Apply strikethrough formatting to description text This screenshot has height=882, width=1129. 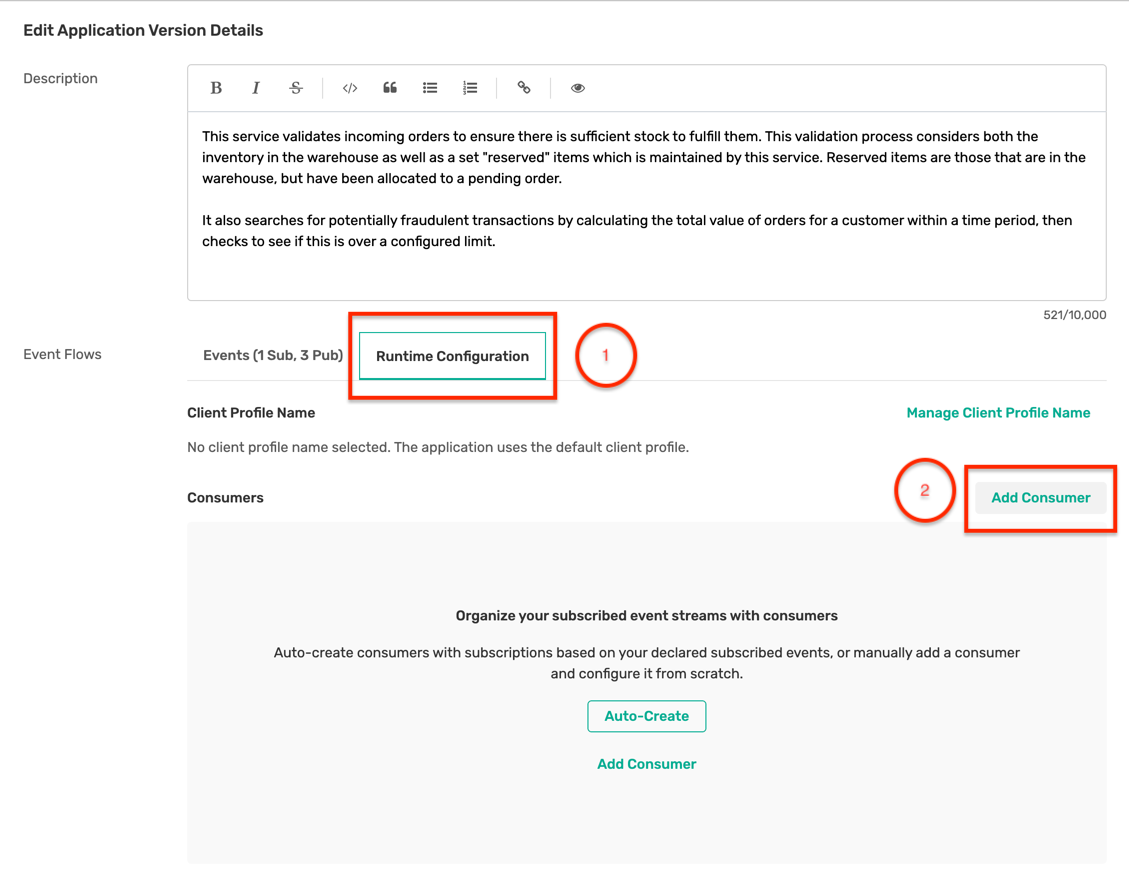296,88
